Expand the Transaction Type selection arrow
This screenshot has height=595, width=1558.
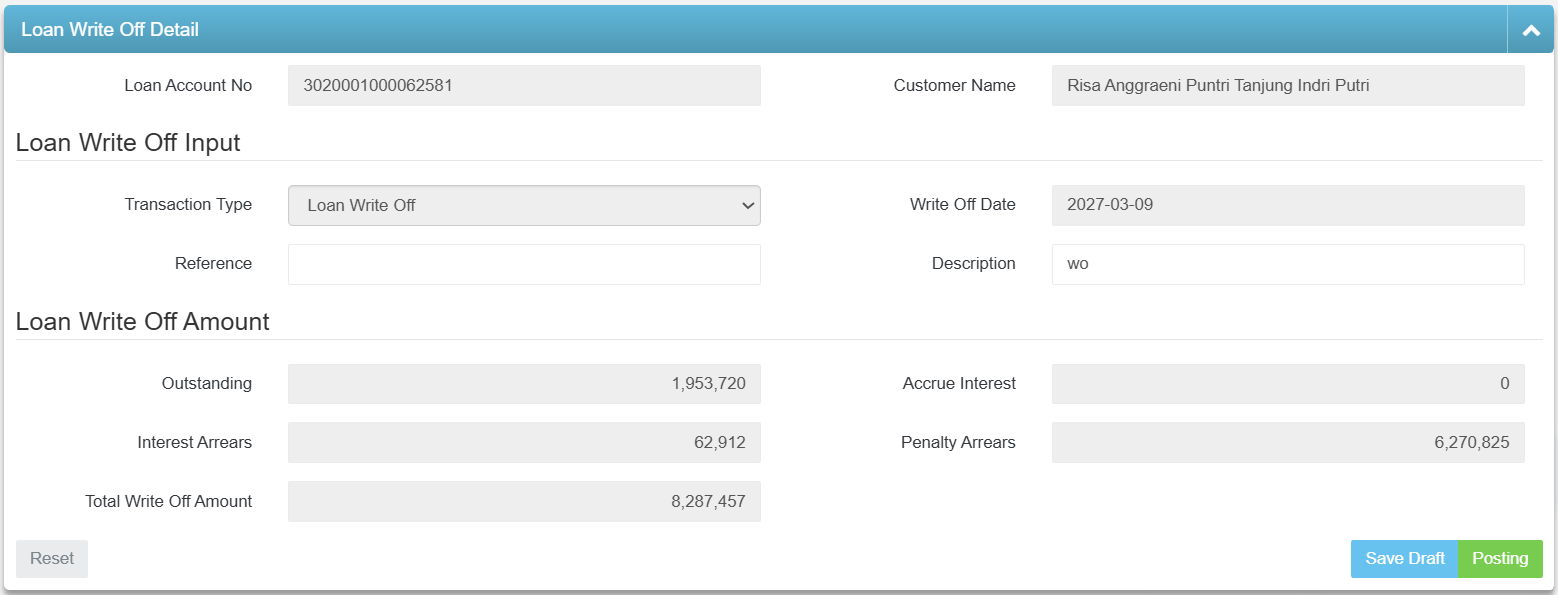[x=748, y=205]
